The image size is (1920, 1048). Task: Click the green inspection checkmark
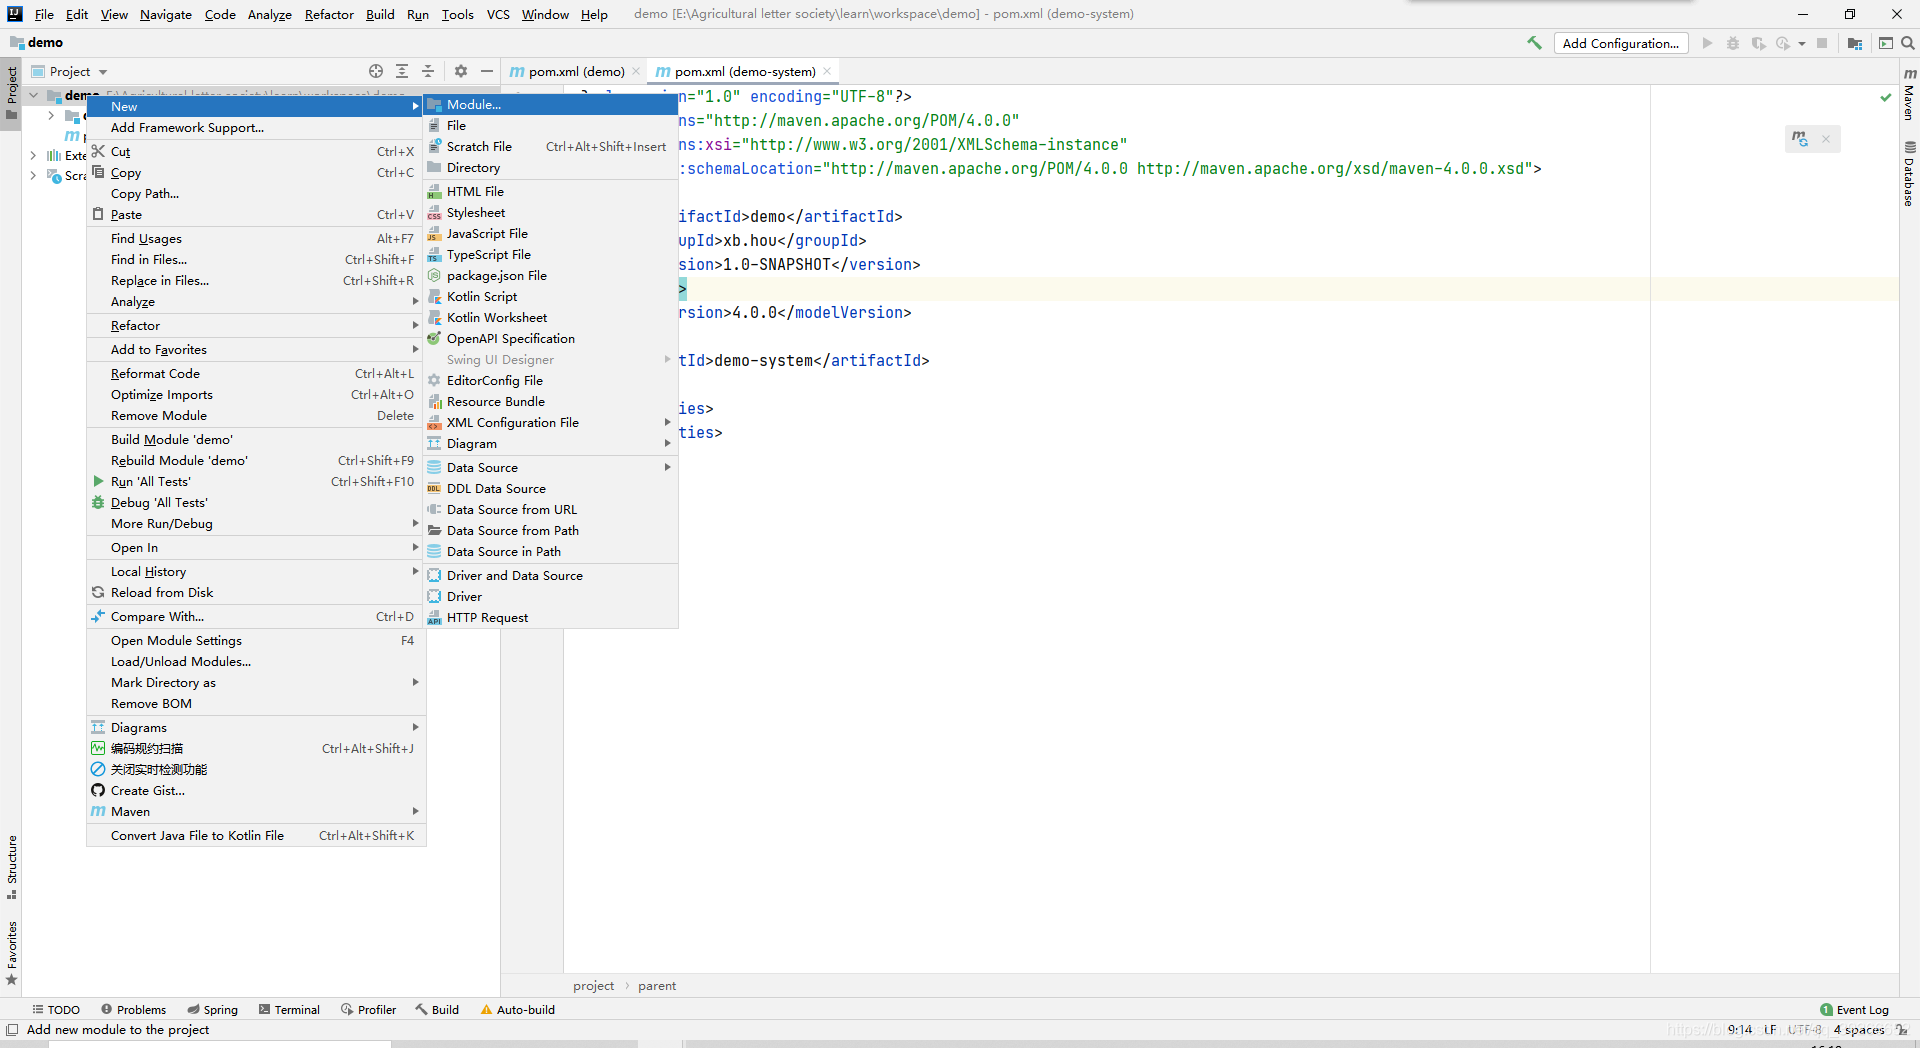tap(1886, 97)
